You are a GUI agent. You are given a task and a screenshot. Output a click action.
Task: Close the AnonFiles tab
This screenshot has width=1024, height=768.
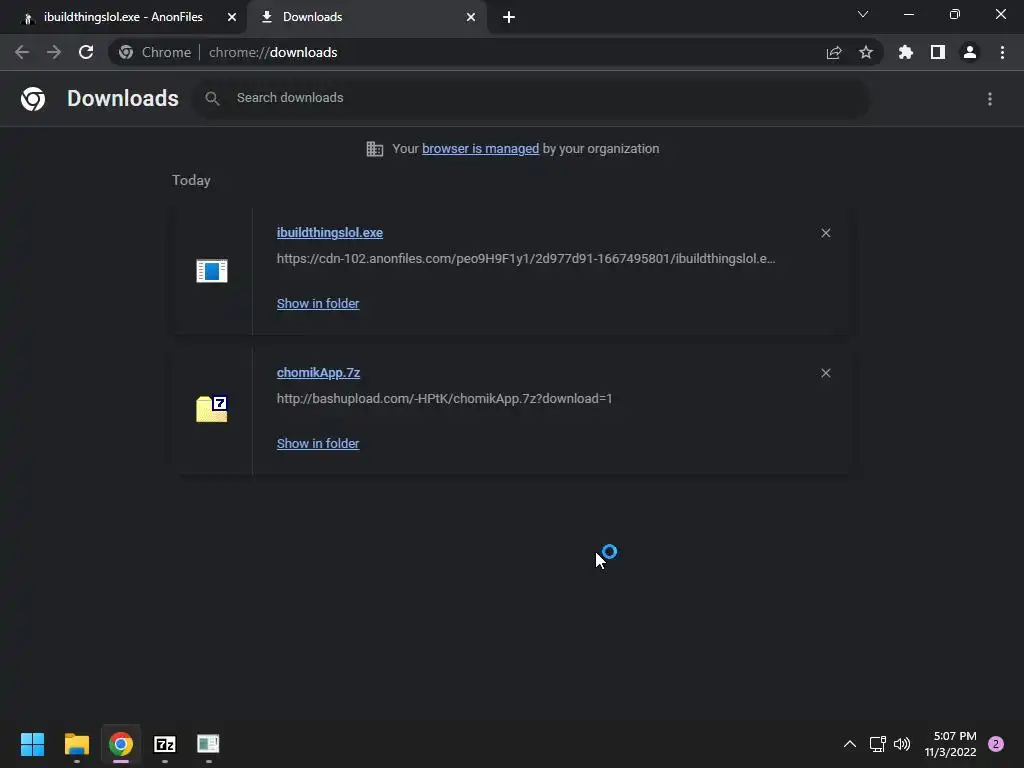(232, 17)
